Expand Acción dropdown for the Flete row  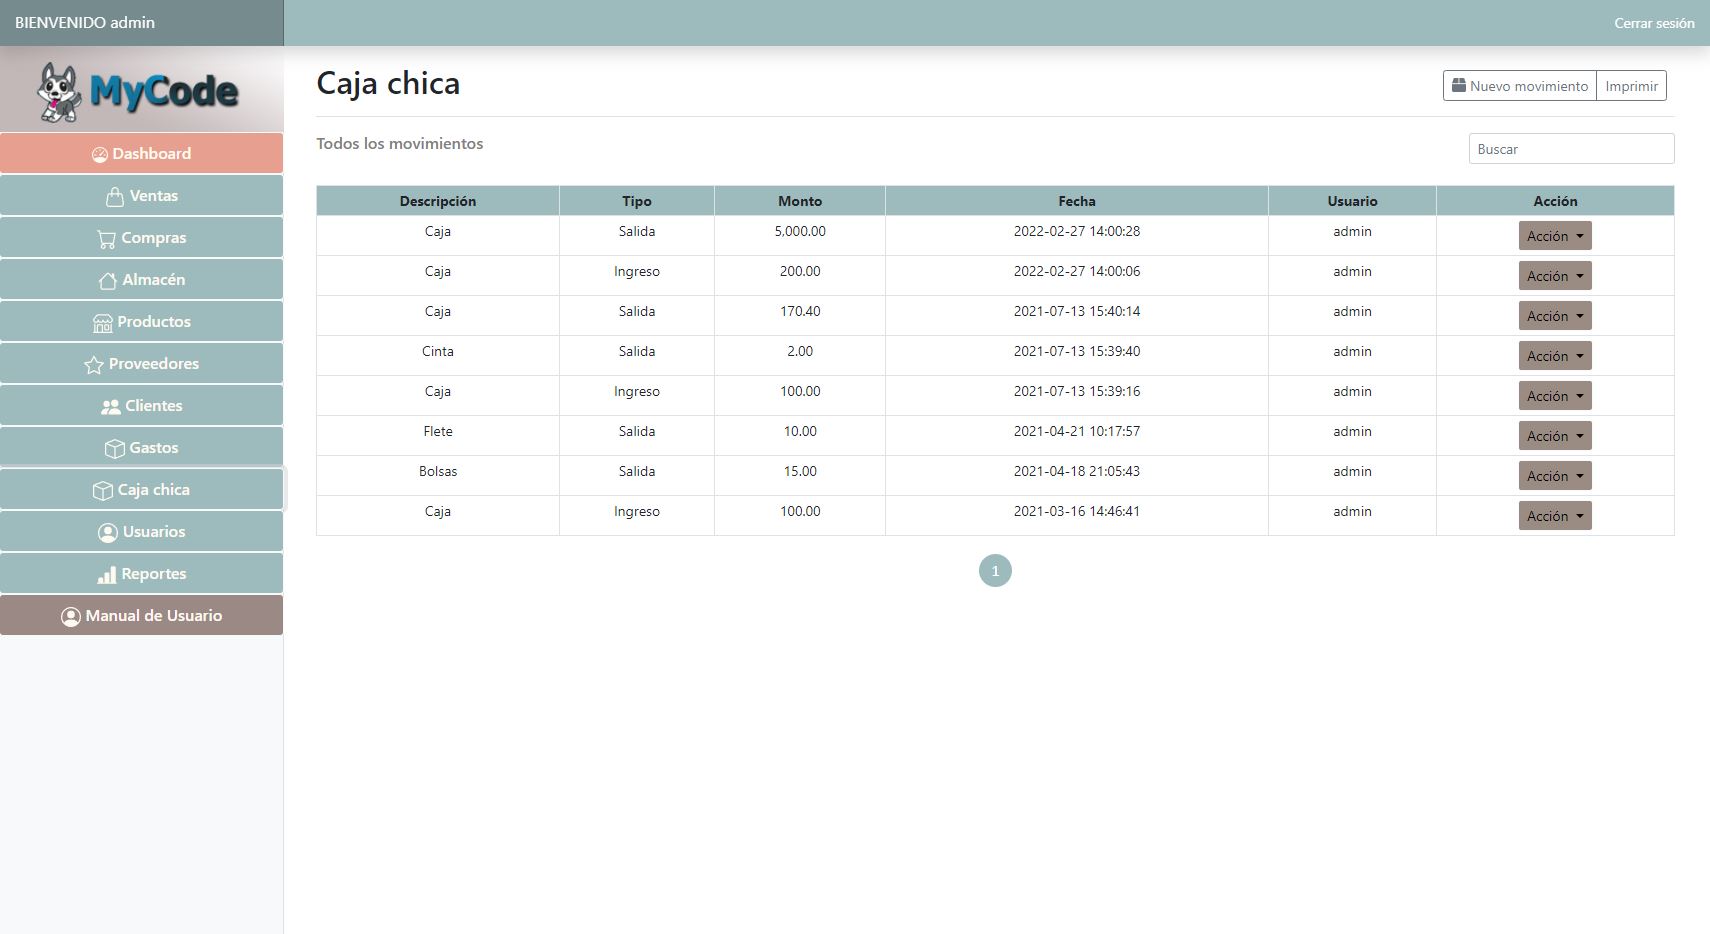(x=1554, y=436)
